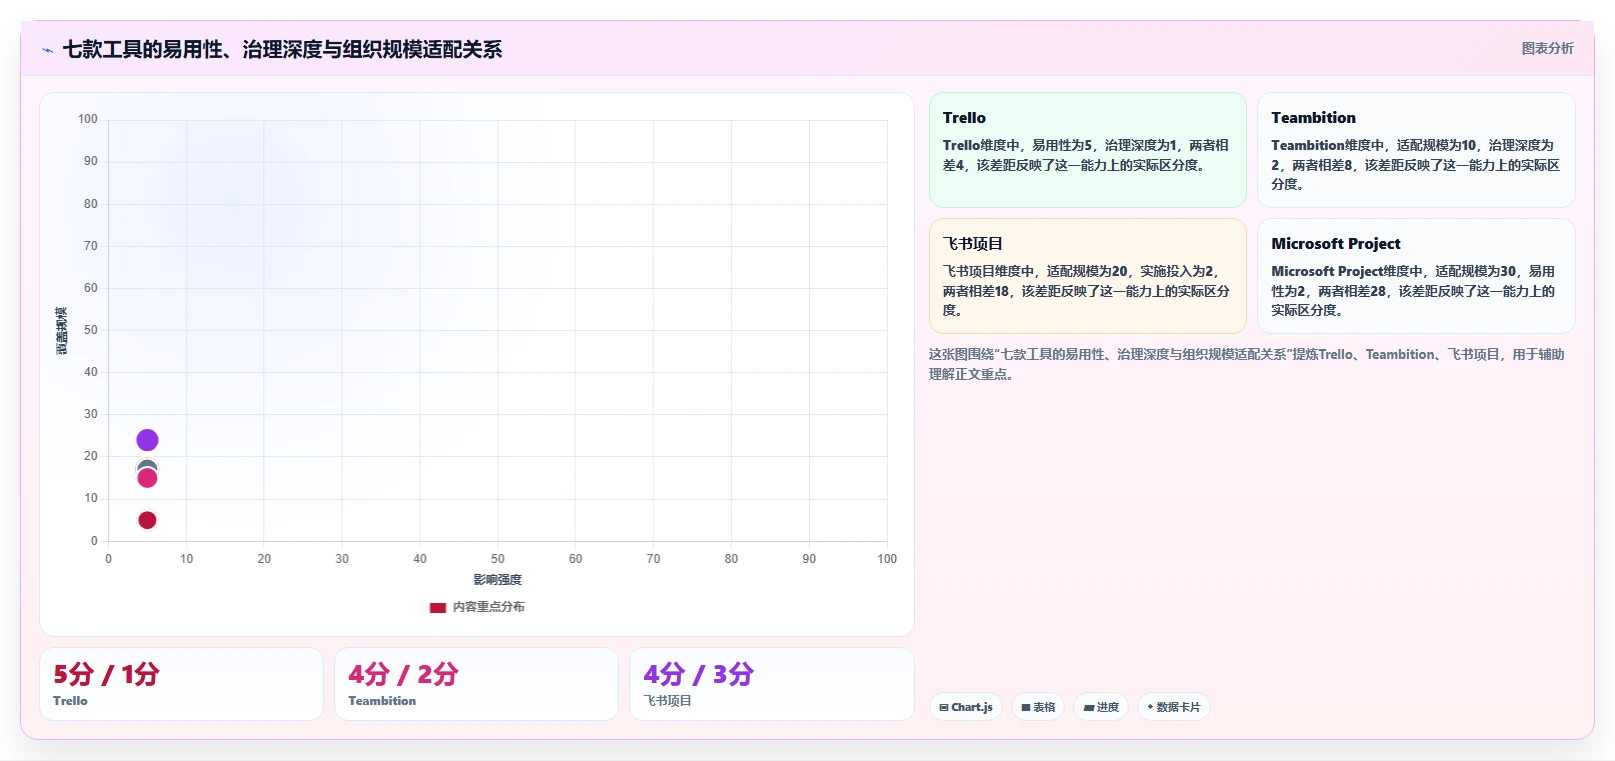Click the 飞书项目 heading in the orange card
Image resolution: width=1615 pixels, height=761 pixels.
point(973,244)
